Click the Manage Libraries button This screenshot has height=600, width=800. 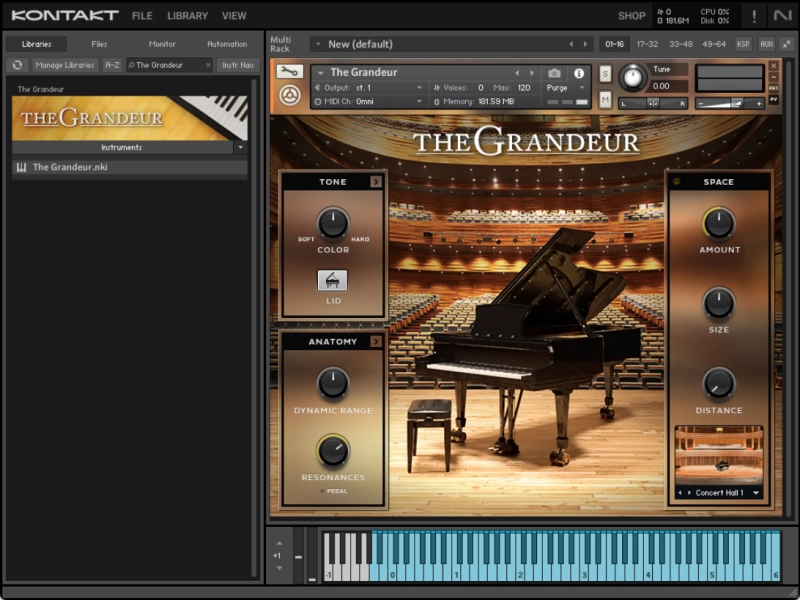click(65, 65)
